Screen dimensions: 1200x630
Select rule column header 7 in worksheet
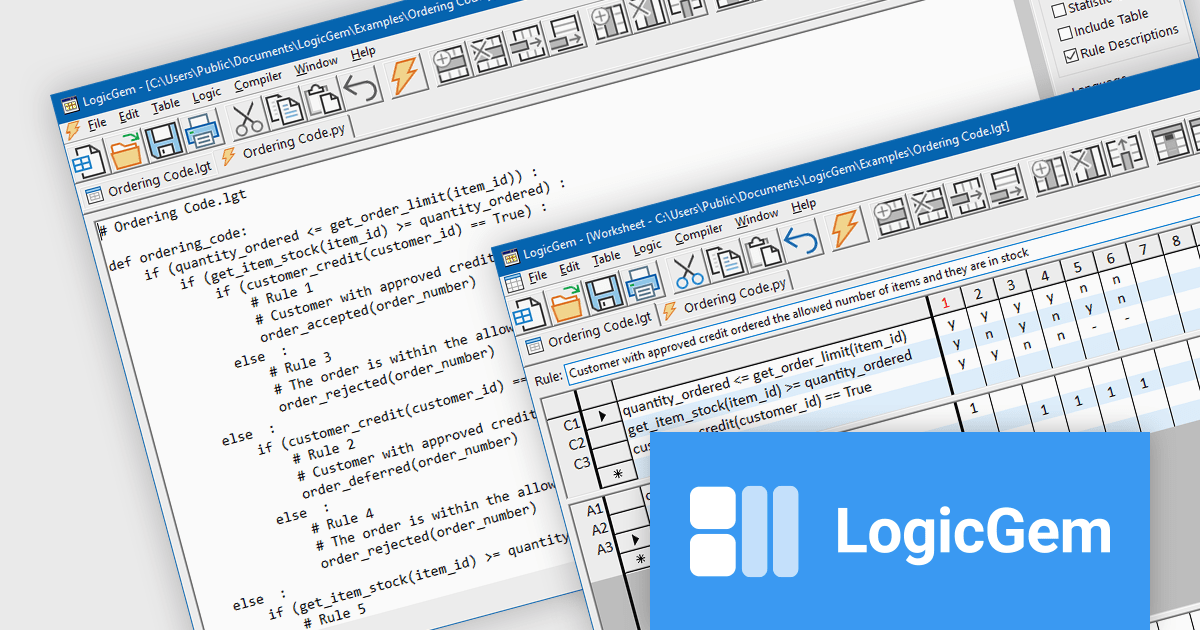tap(1143, 247)
